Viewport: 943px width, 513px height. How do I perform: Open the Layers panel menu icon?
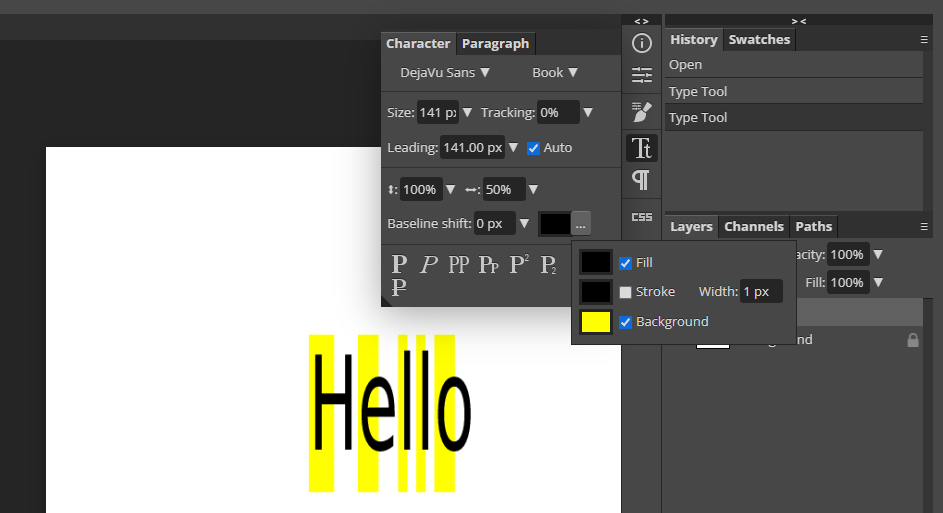[x=924, y=227]
